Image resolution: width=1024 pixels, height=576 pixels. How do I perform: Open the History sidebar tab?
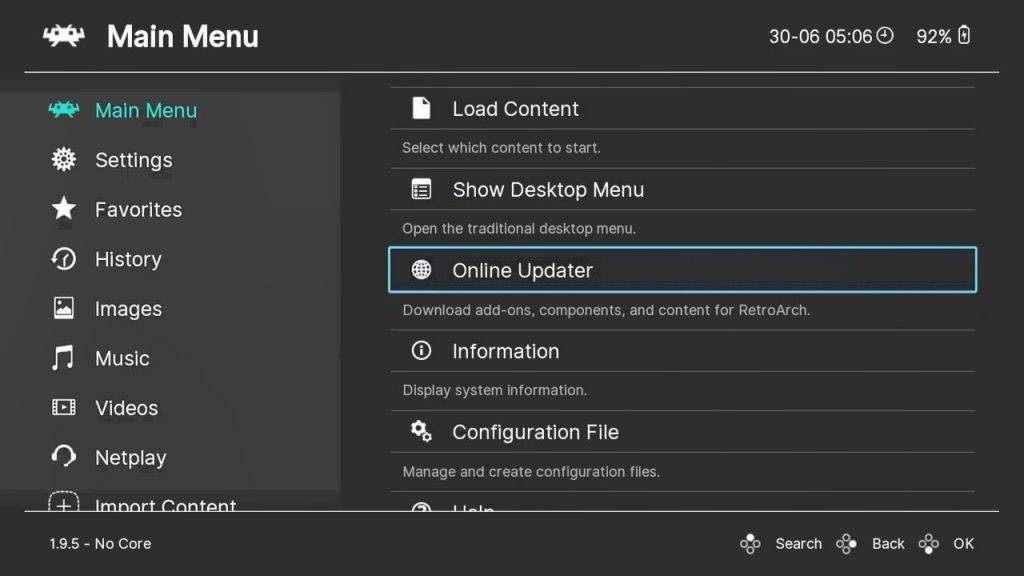click(x=128, y=259)
